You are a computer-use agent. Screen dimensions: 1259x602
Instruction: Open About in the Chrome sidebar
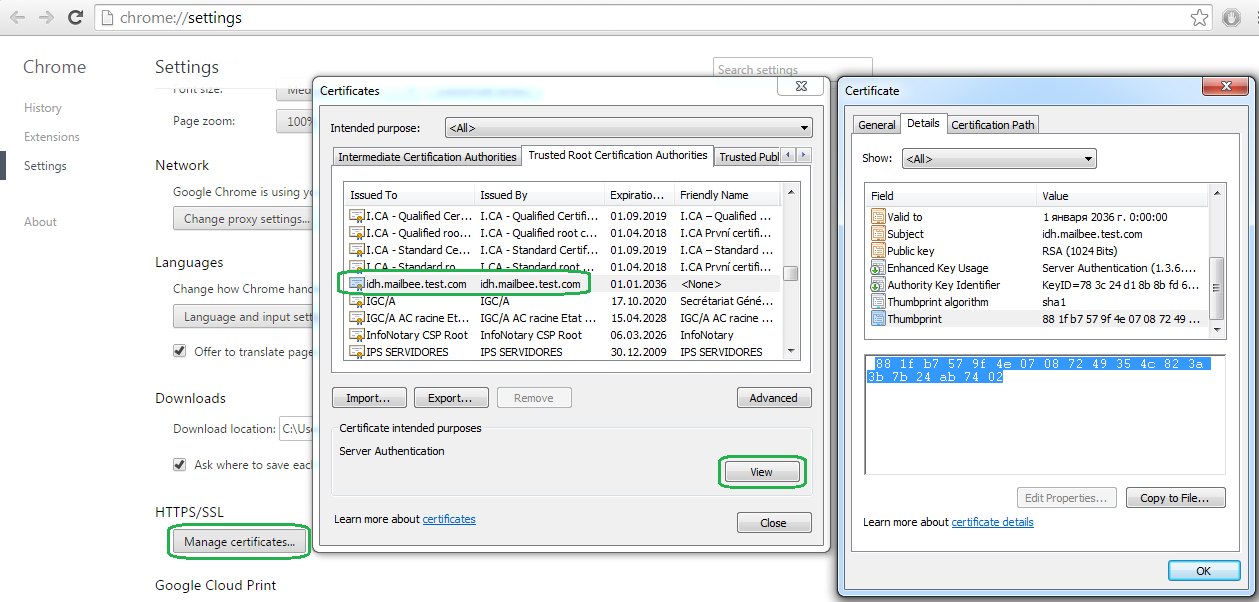[x=40, y=222]
